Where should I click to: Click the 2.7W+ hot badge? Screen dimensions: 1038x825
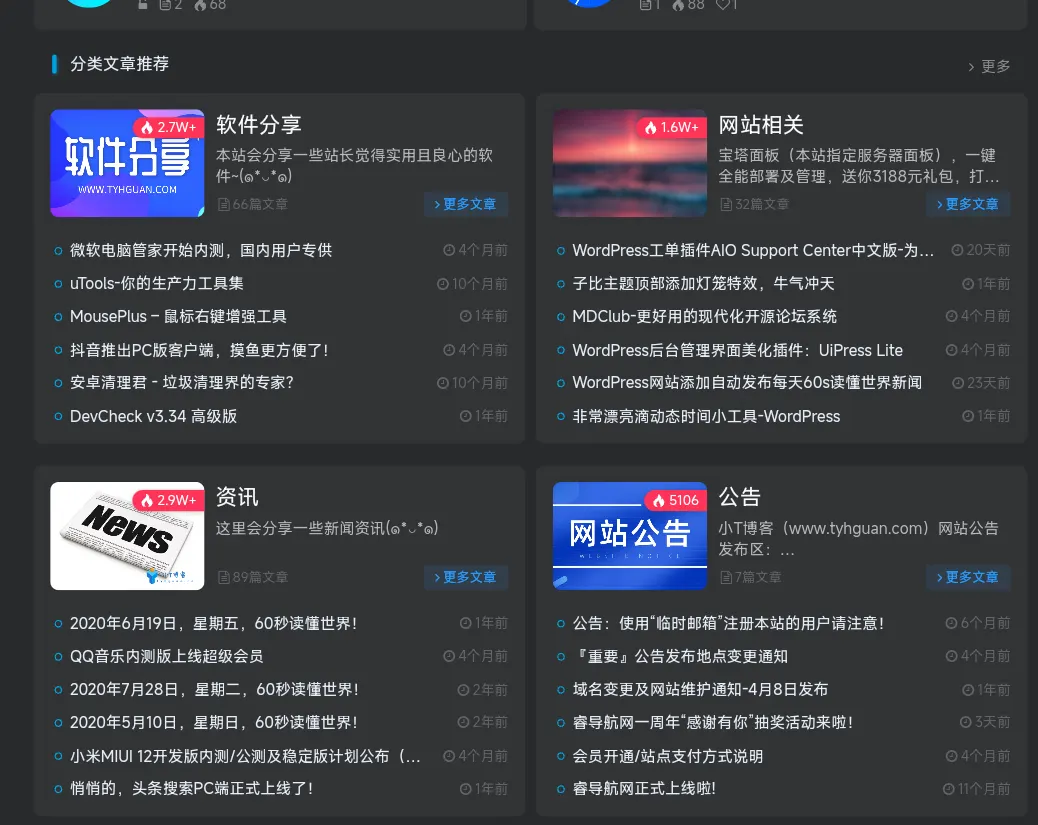[169, 127]
